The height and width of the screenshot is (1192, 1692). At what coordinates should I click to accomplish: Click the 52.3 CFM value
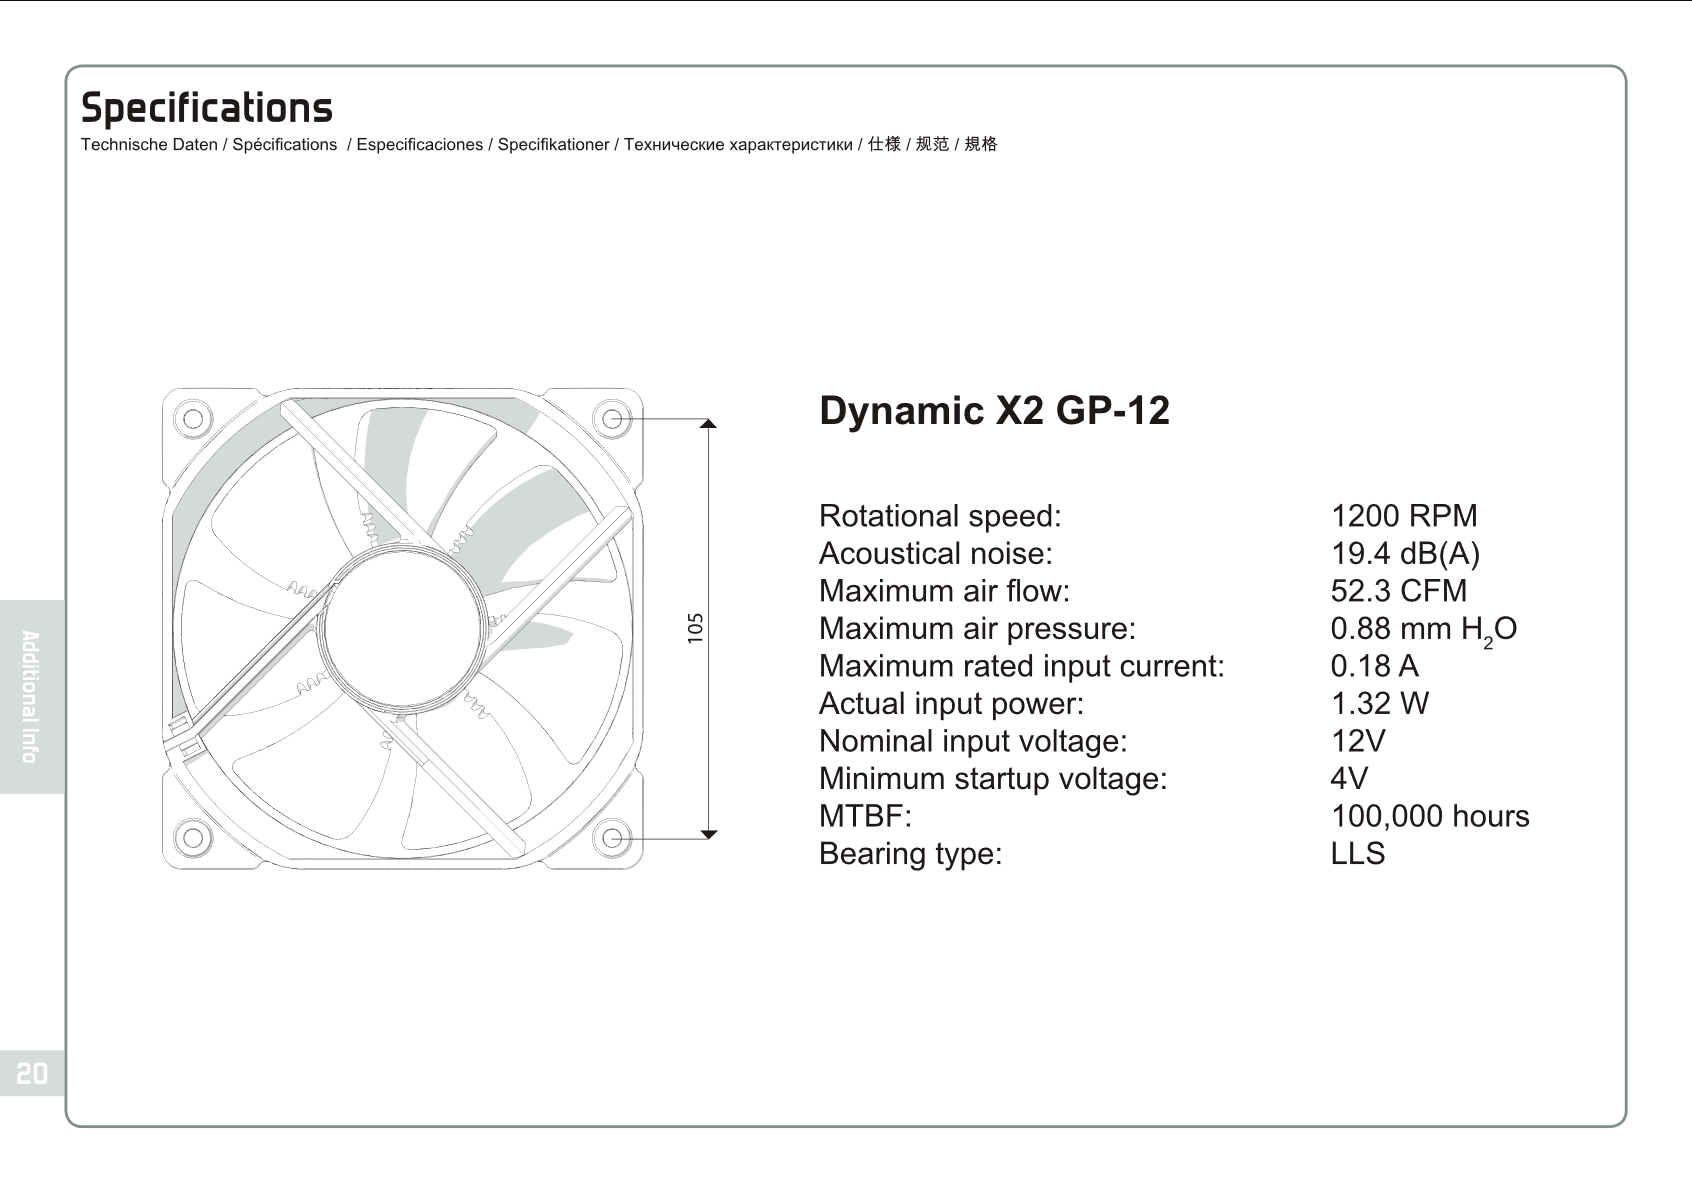pos(1399,591)
